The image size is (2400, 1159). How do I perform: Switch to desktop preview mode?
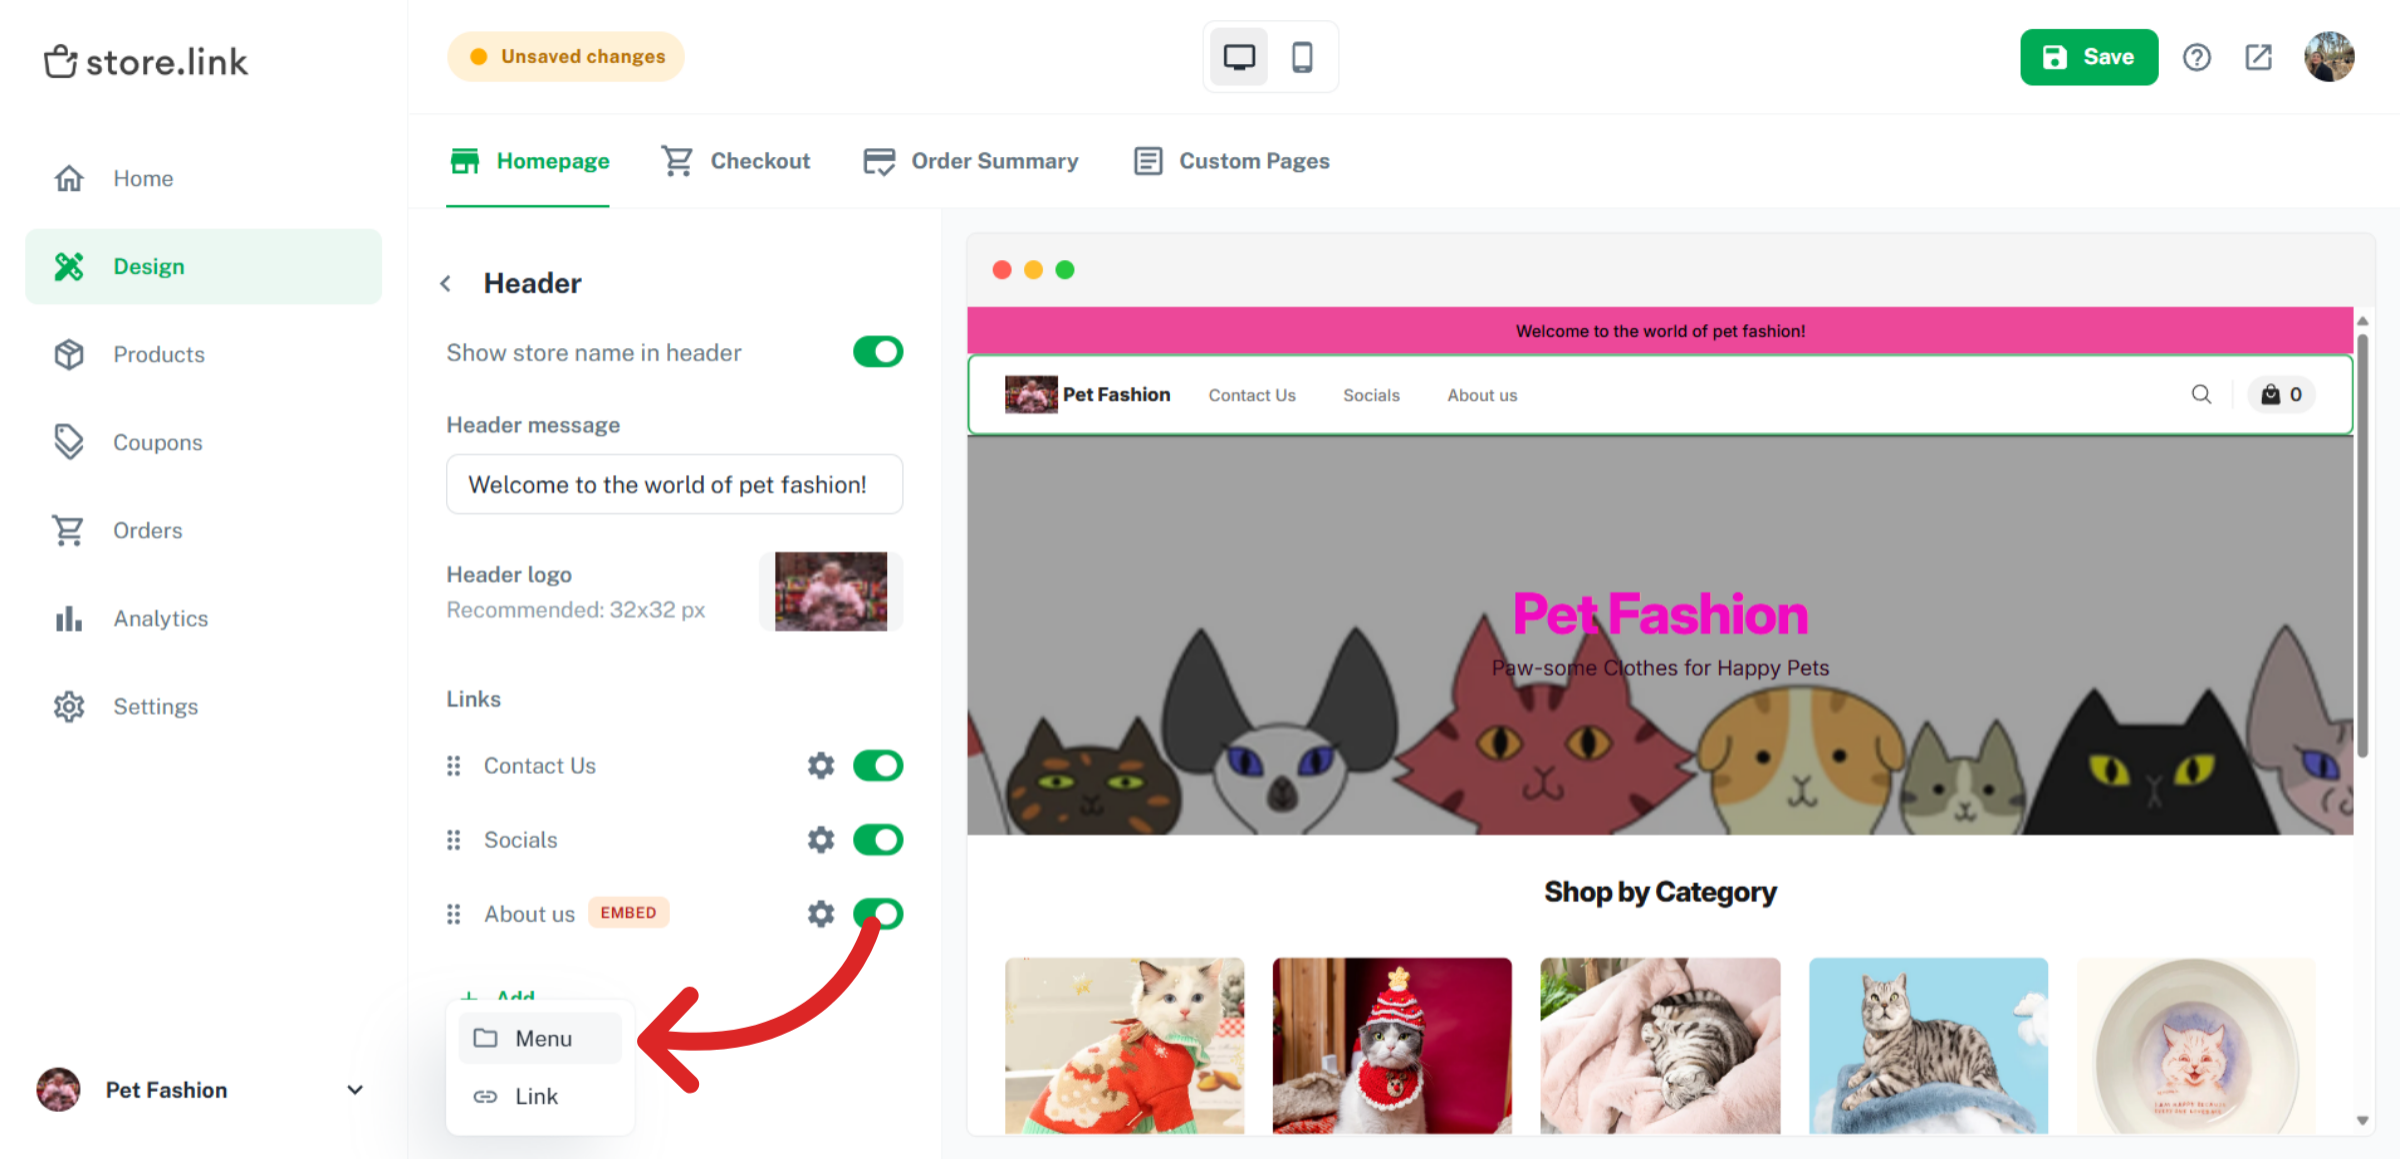click(1239, 57)
